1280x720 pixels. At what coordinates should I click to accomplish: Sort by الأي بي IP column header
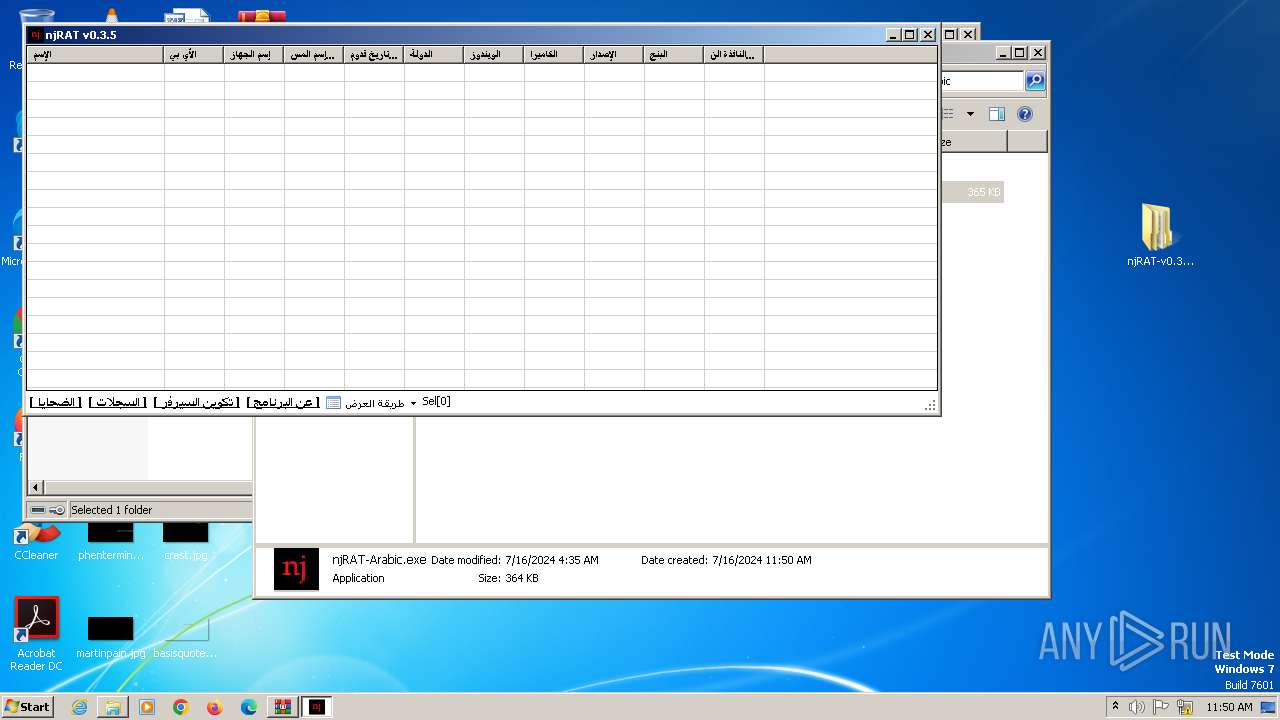(194, 55)
